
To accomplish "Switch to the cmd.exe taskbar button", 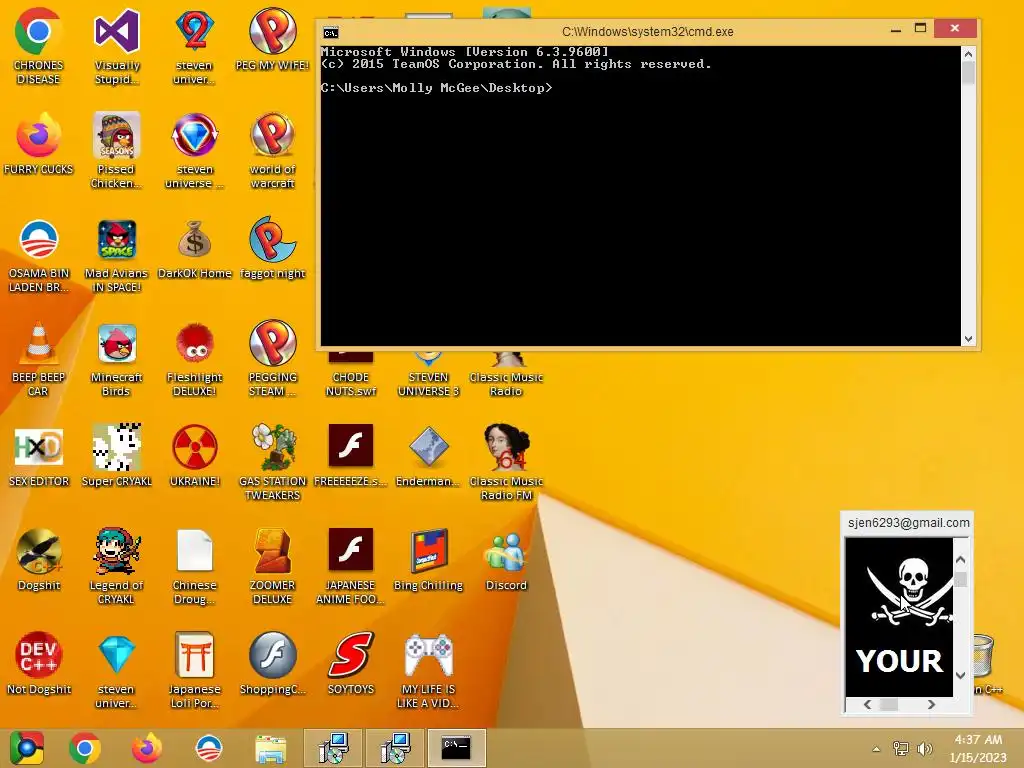I will (456, 748).
